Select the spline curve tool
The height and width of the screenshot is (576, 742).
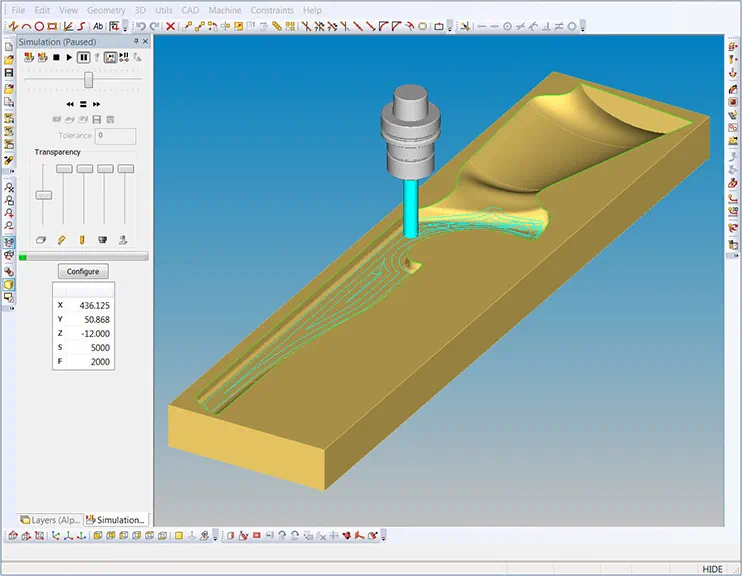pos(81,27)
